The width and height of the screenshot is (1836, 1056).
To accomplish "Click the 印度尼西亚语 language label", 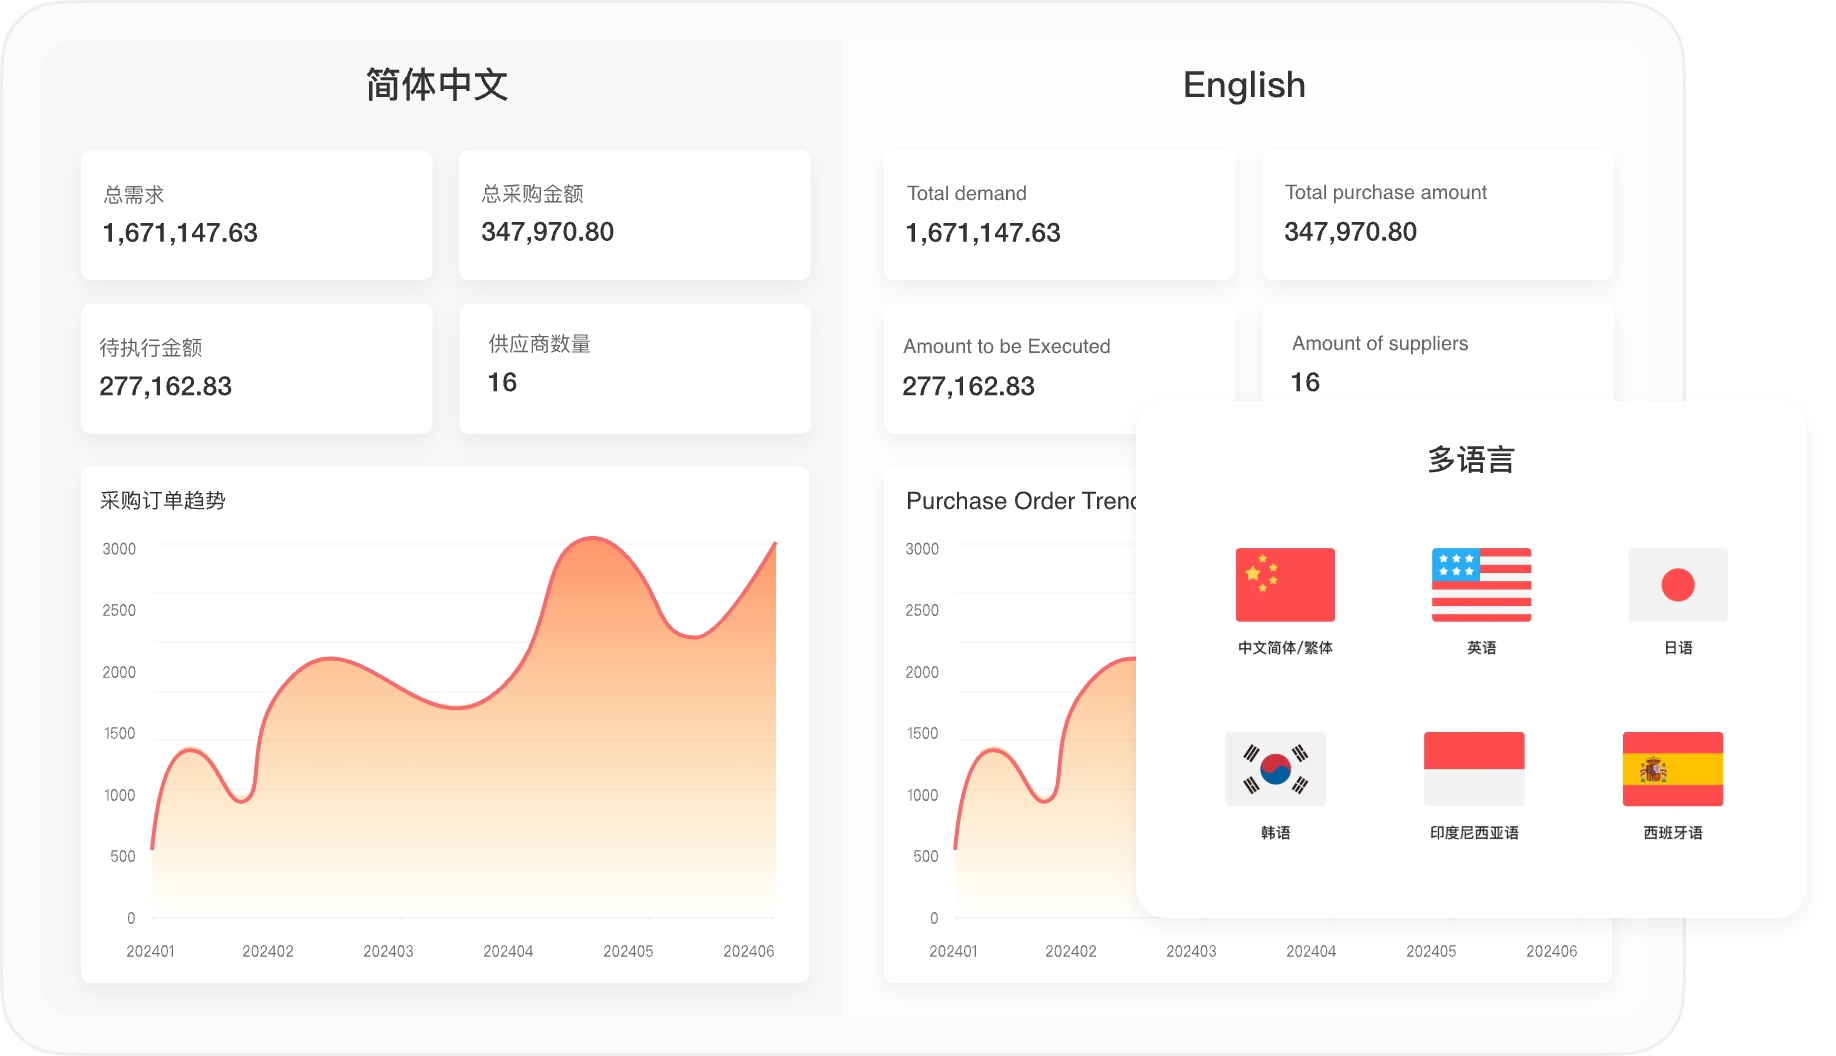I will coord(1474,833).
